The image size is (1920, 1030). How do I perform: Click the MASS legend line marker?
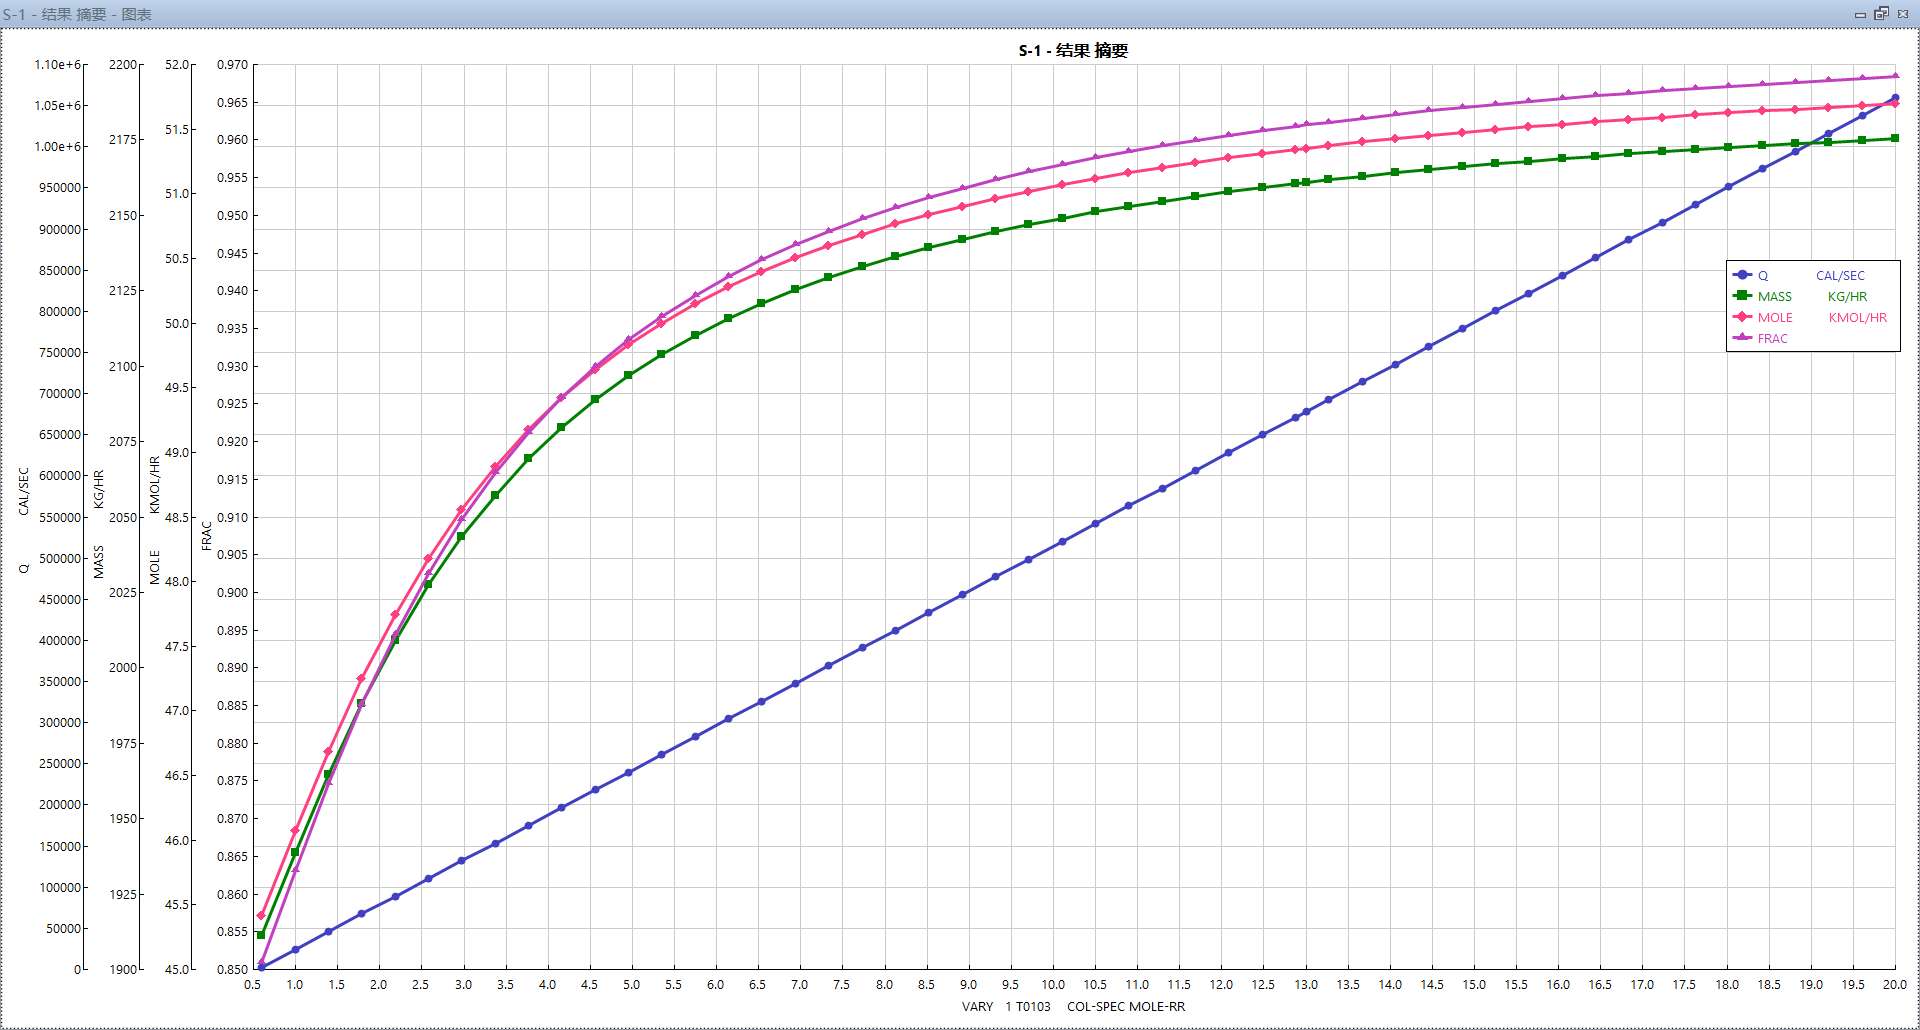tap(1742, 296)
